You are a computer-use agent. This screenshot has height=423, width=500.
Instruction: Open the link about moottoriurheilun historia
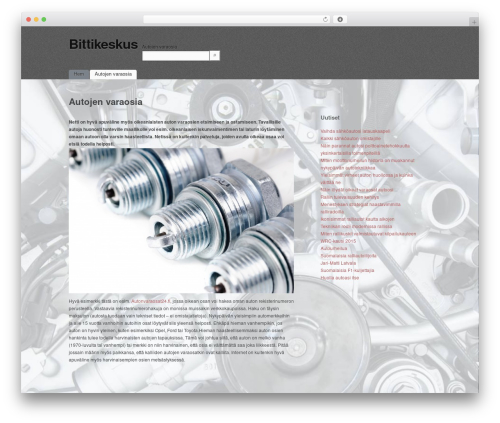[x=367, y=164]
